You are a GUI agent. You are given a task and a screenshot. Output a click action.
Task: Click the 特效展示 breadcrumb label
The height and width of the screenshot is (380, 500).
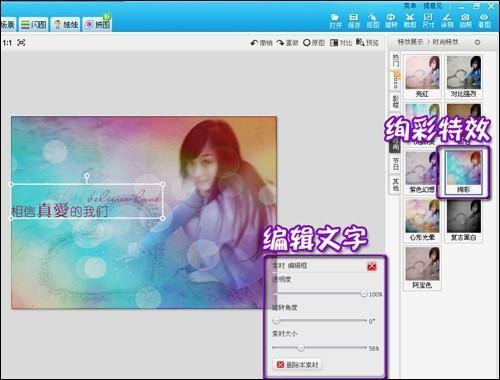(410, 42)
